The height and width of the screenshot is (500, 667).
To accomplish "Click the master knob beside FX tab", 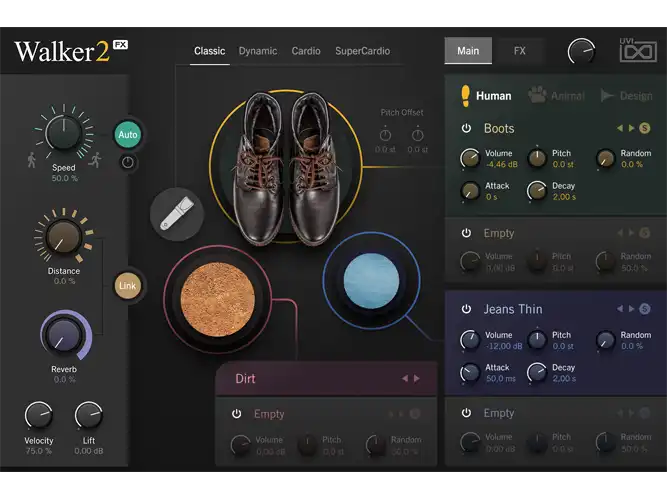I will 581,51.
